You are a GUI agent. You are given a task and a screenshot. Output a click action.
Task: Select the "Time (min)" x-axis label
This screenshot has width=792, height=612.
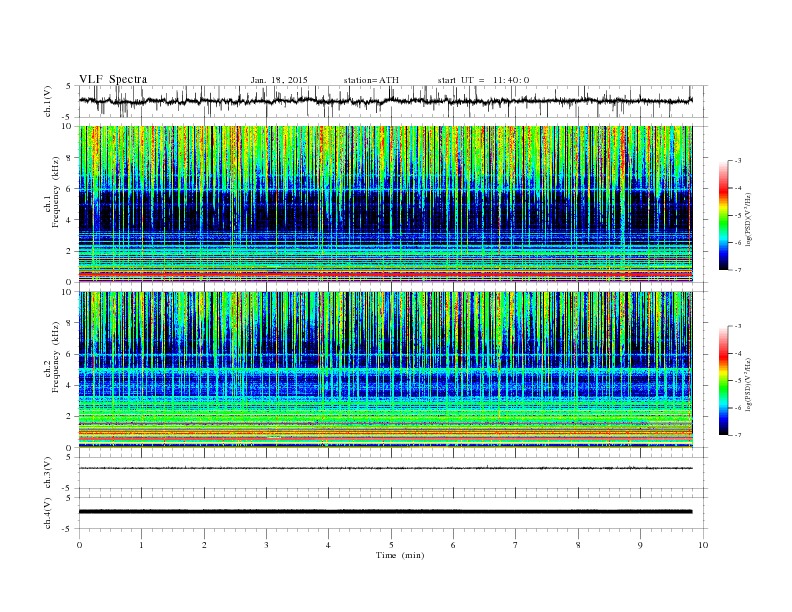coord(400,555)
